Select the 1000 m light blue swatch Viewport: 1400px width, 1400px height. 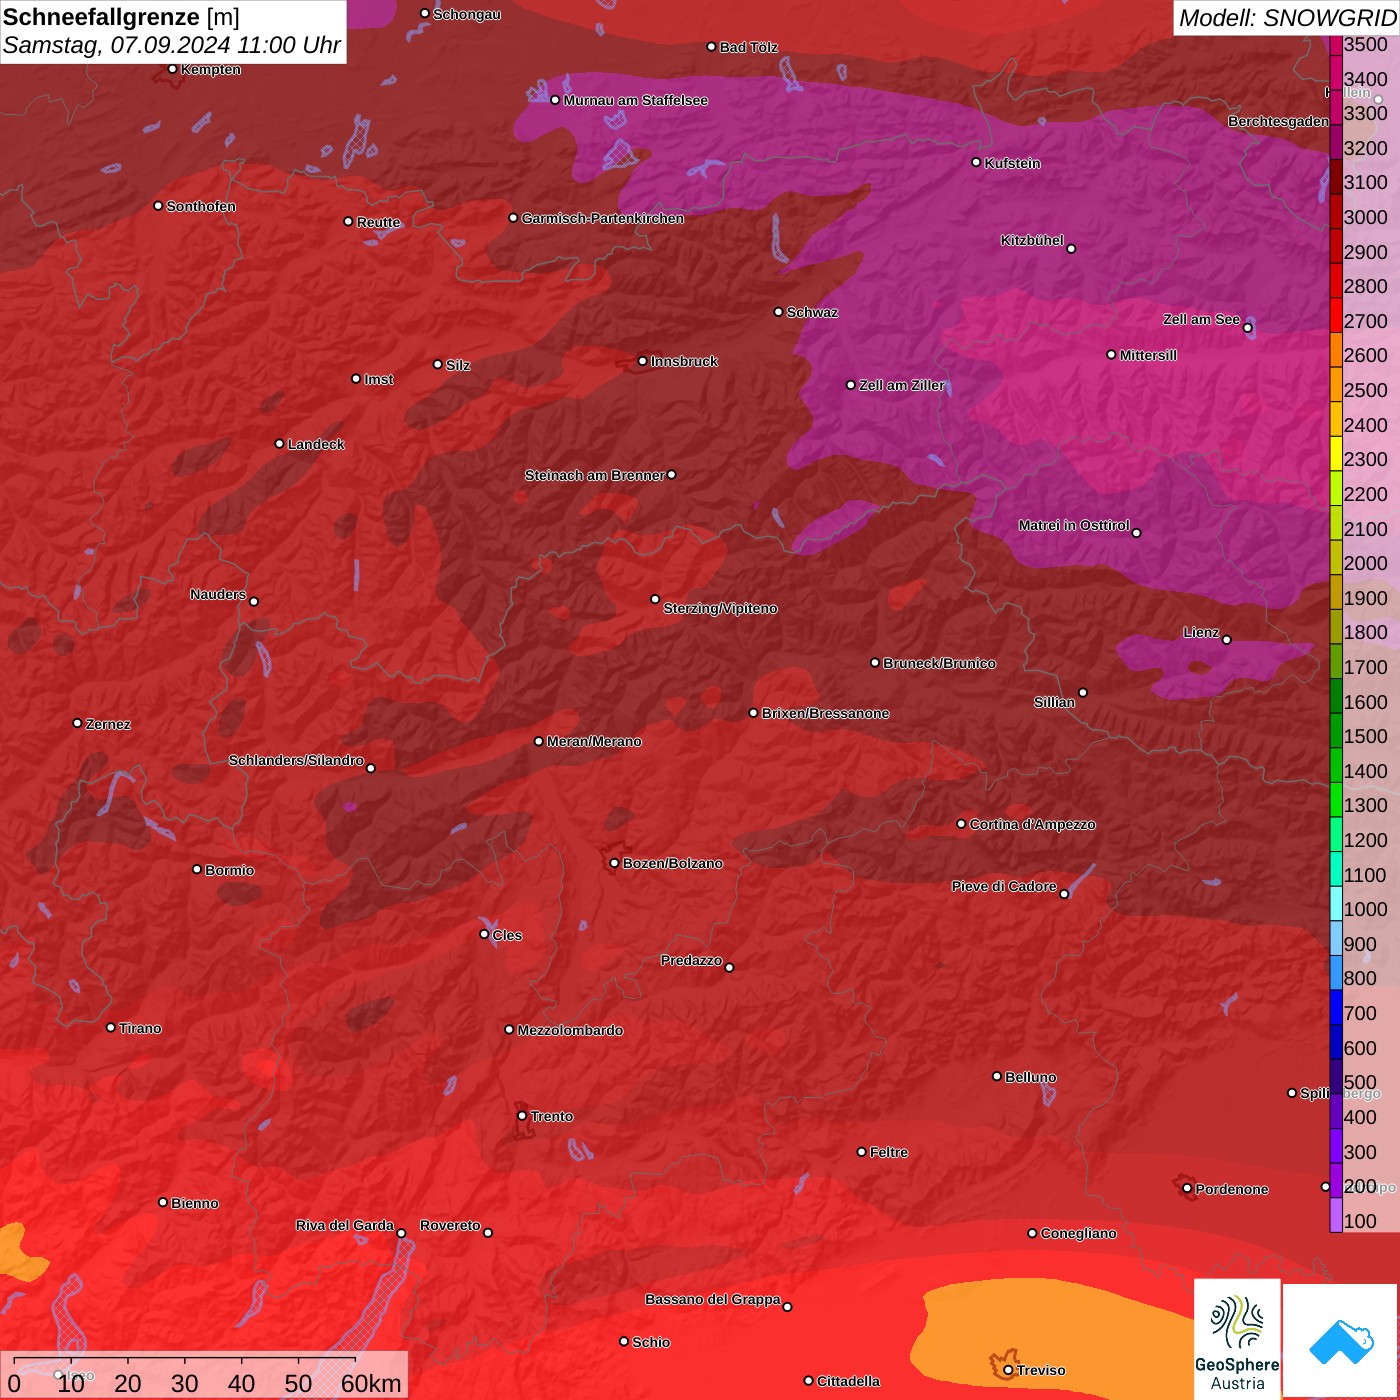1335,903
